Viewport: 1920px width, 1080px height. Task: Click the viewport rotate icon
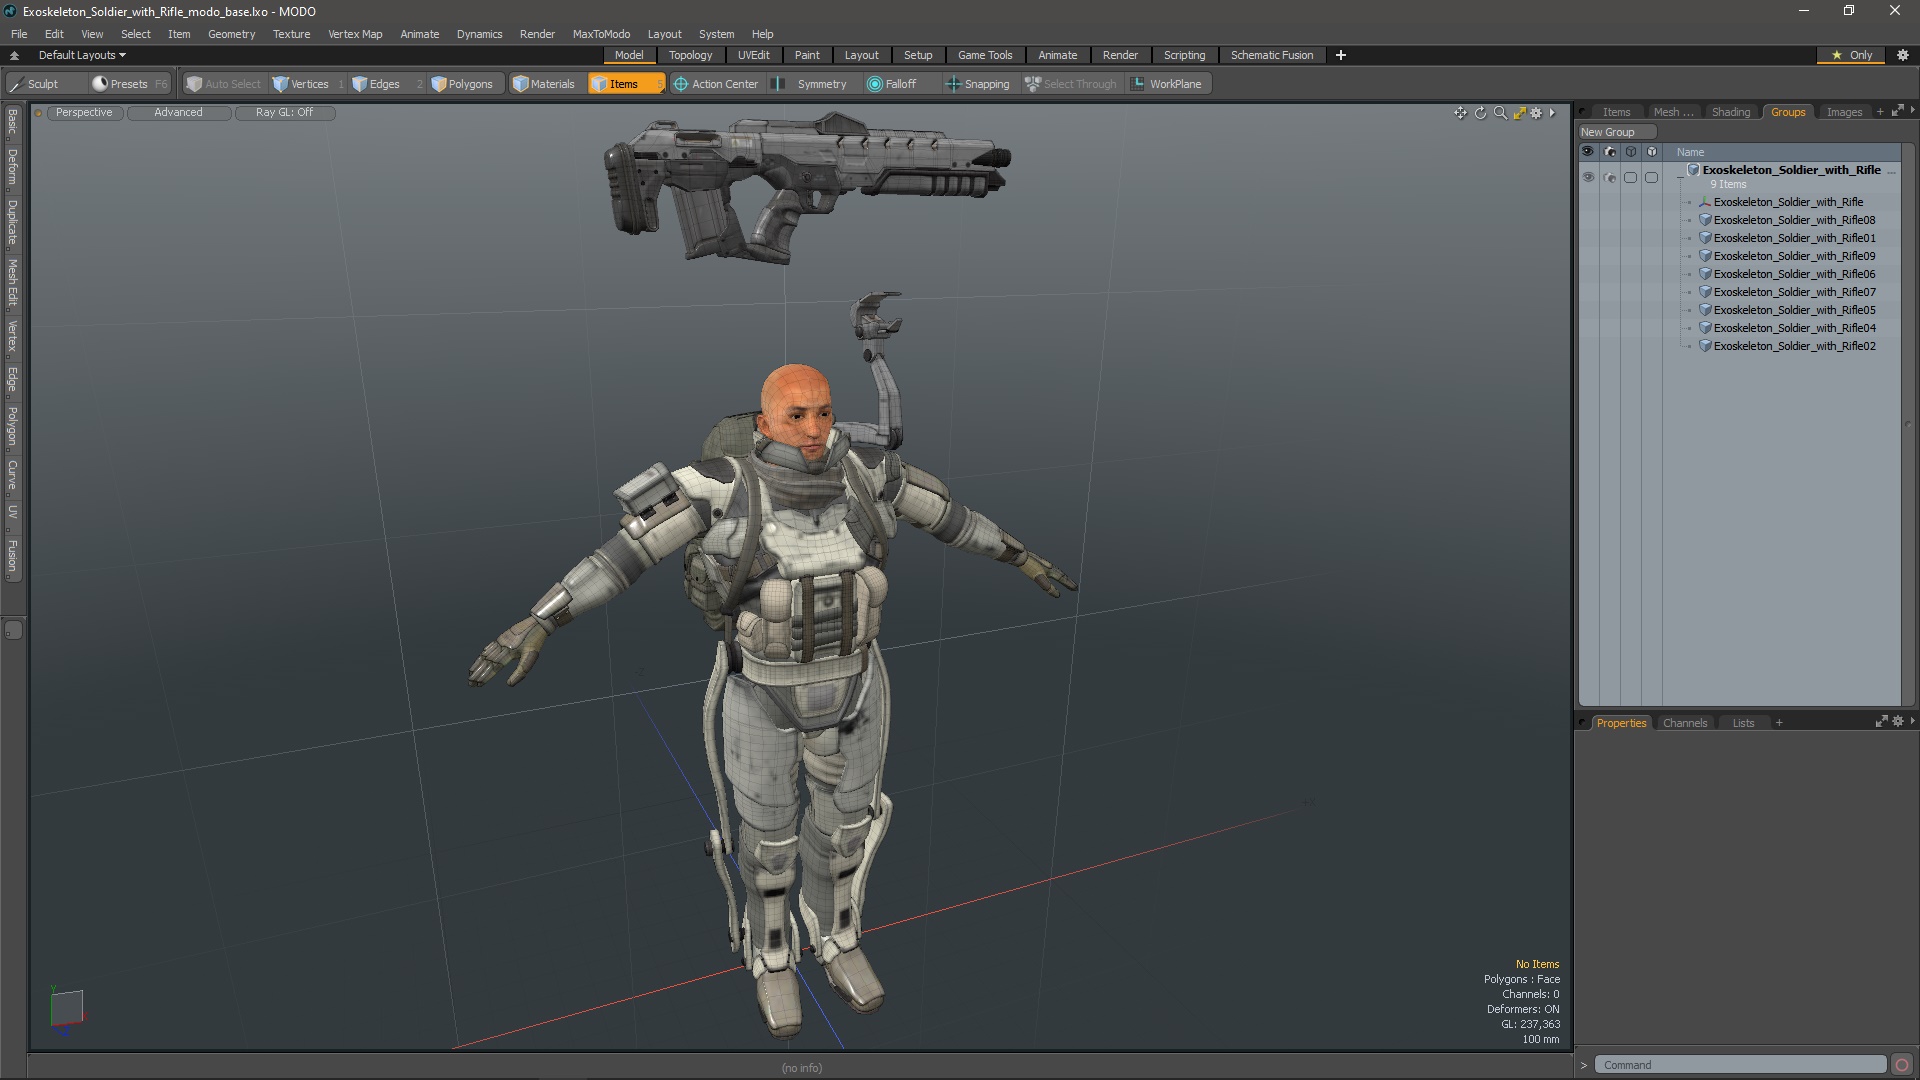1480,113
